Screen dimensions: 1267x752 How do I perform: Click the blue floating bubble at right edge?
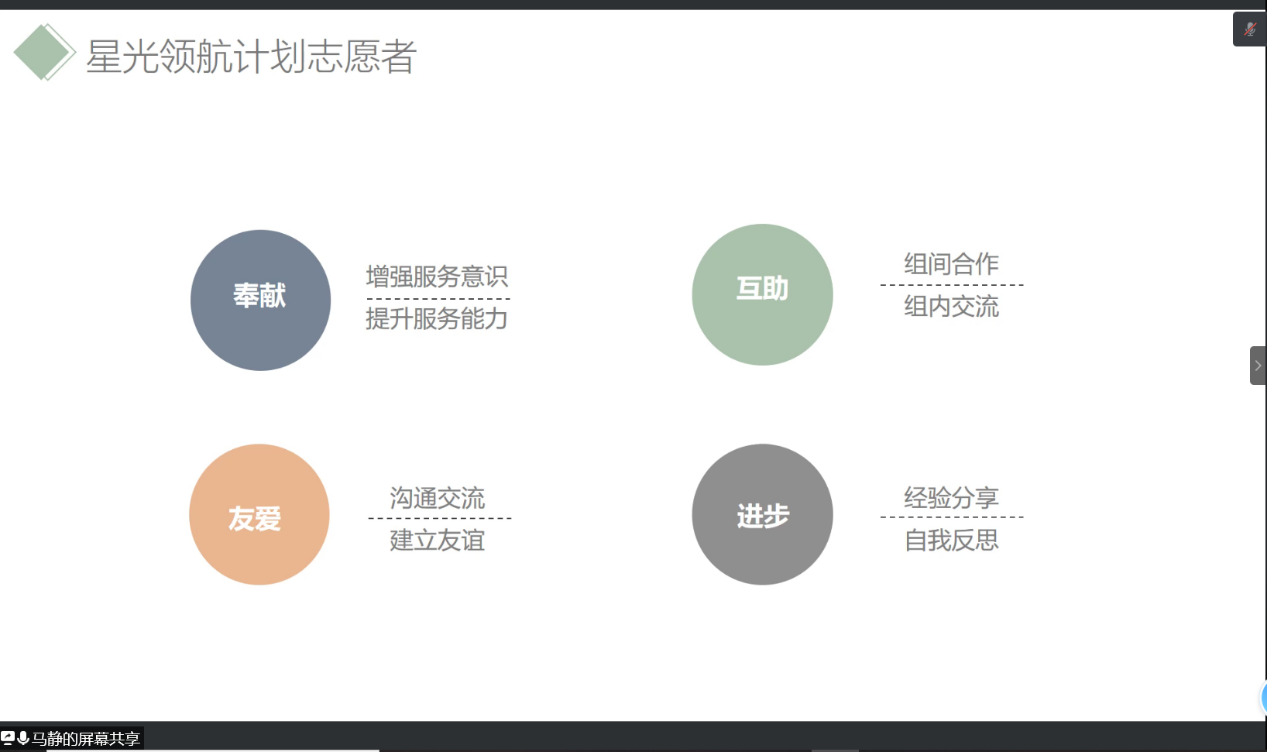pos(1262,698)
